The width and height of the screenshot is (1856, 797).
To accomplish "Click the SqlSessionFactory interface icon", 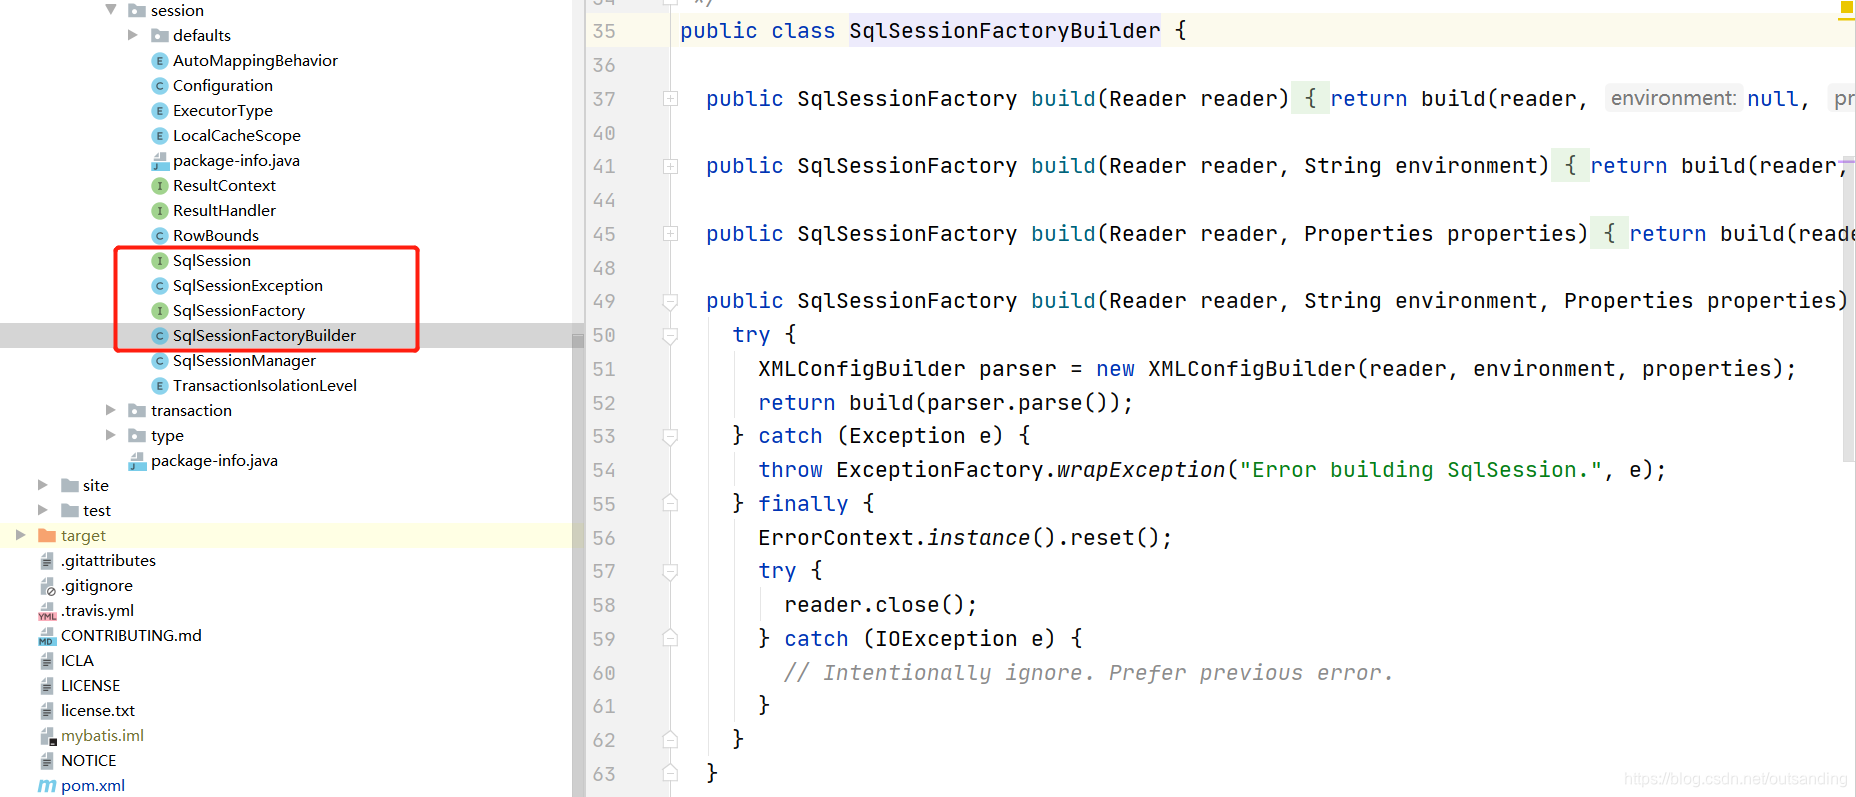I will [159, 311].
